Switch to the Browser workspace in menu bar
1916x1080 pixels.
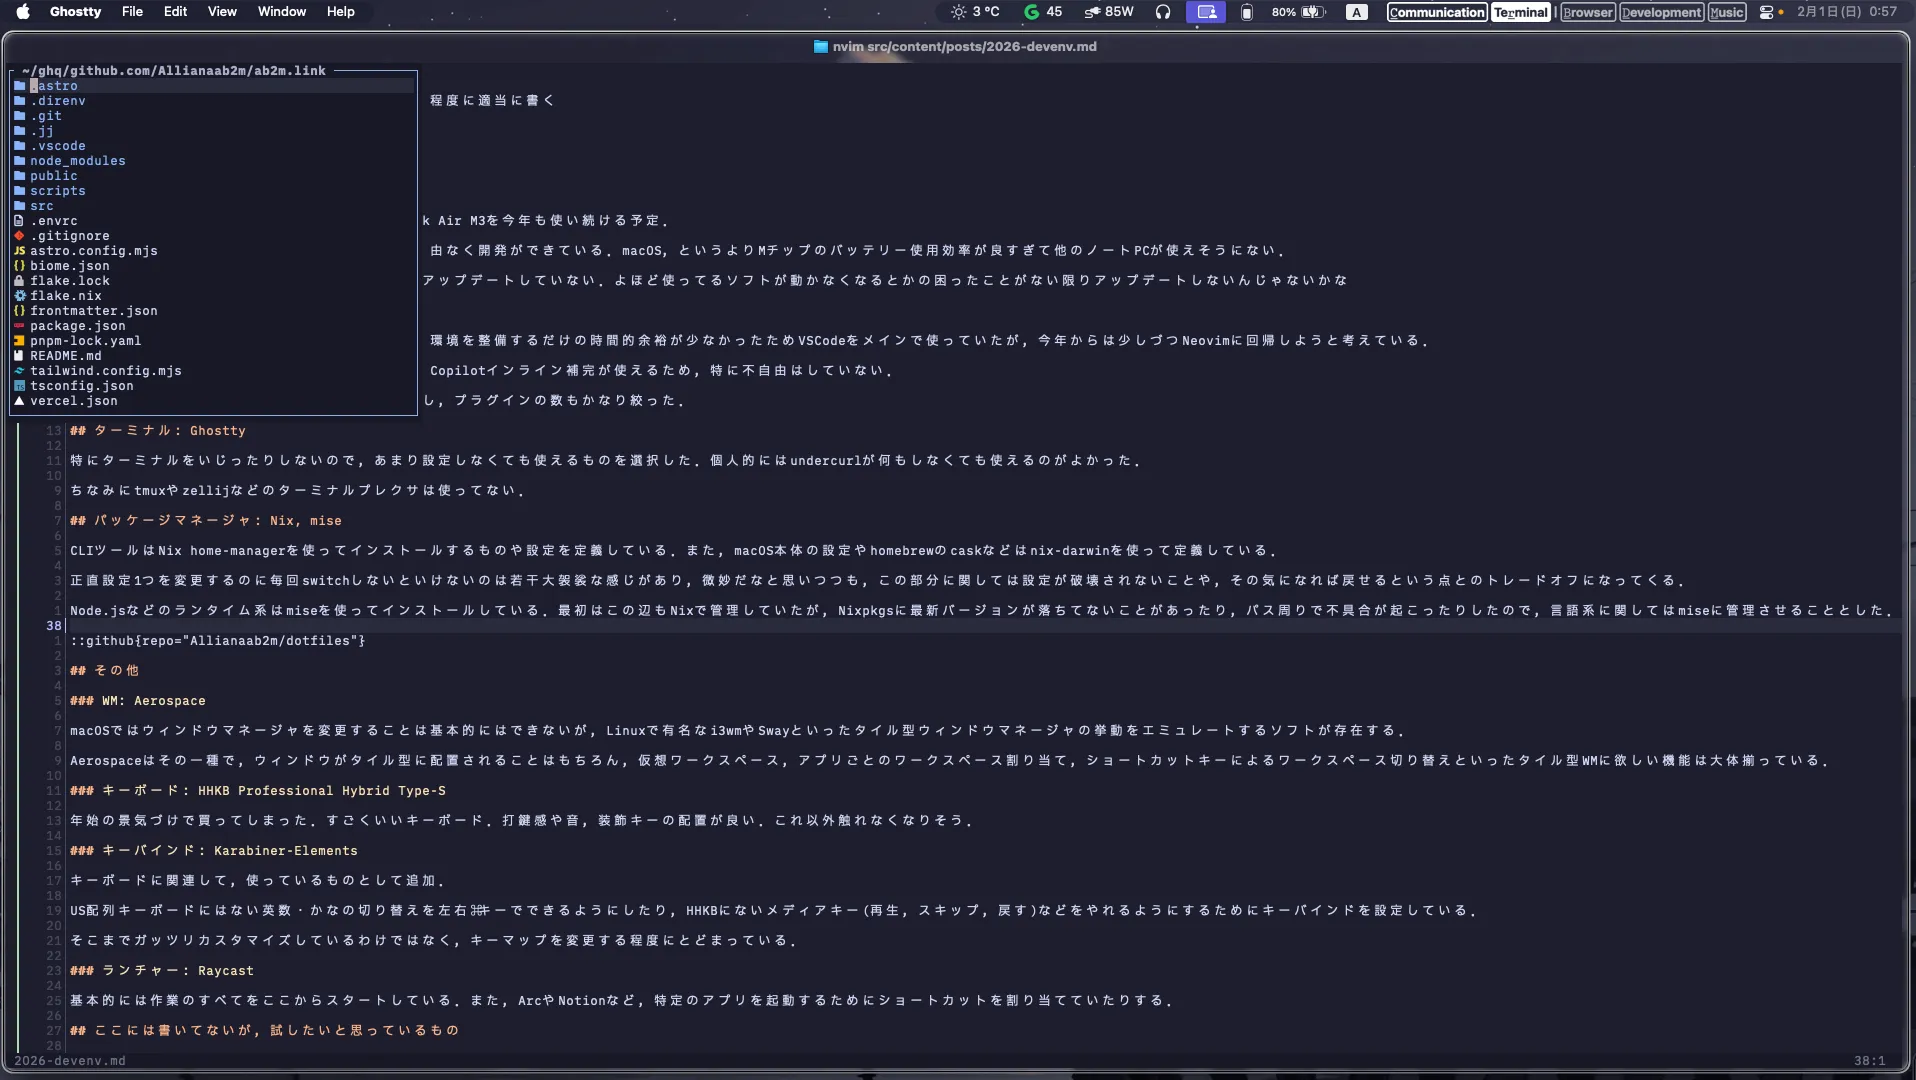(1586, 12)
